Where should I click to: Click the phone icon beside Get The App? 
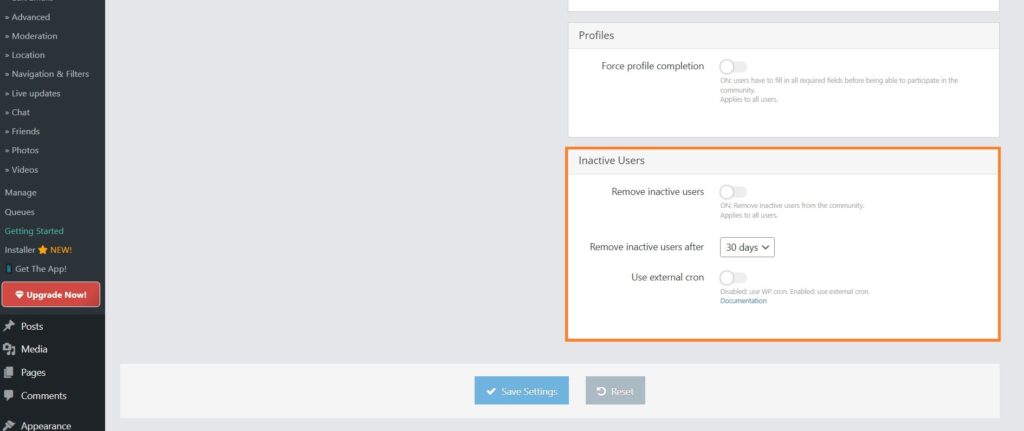click(8, 269)
